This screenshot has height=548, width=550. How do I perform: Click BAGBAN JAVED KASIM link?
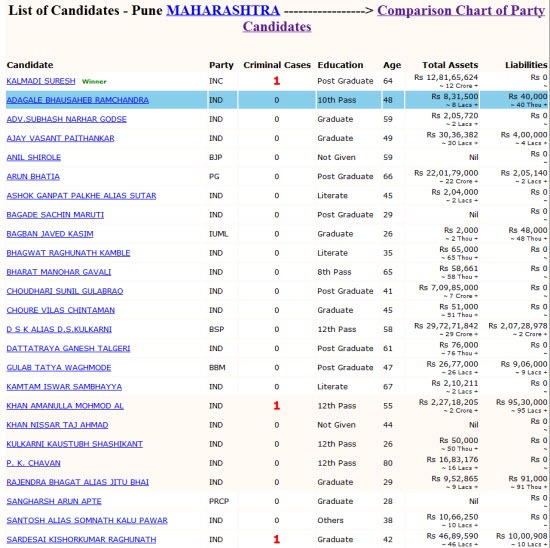[50, 234]
